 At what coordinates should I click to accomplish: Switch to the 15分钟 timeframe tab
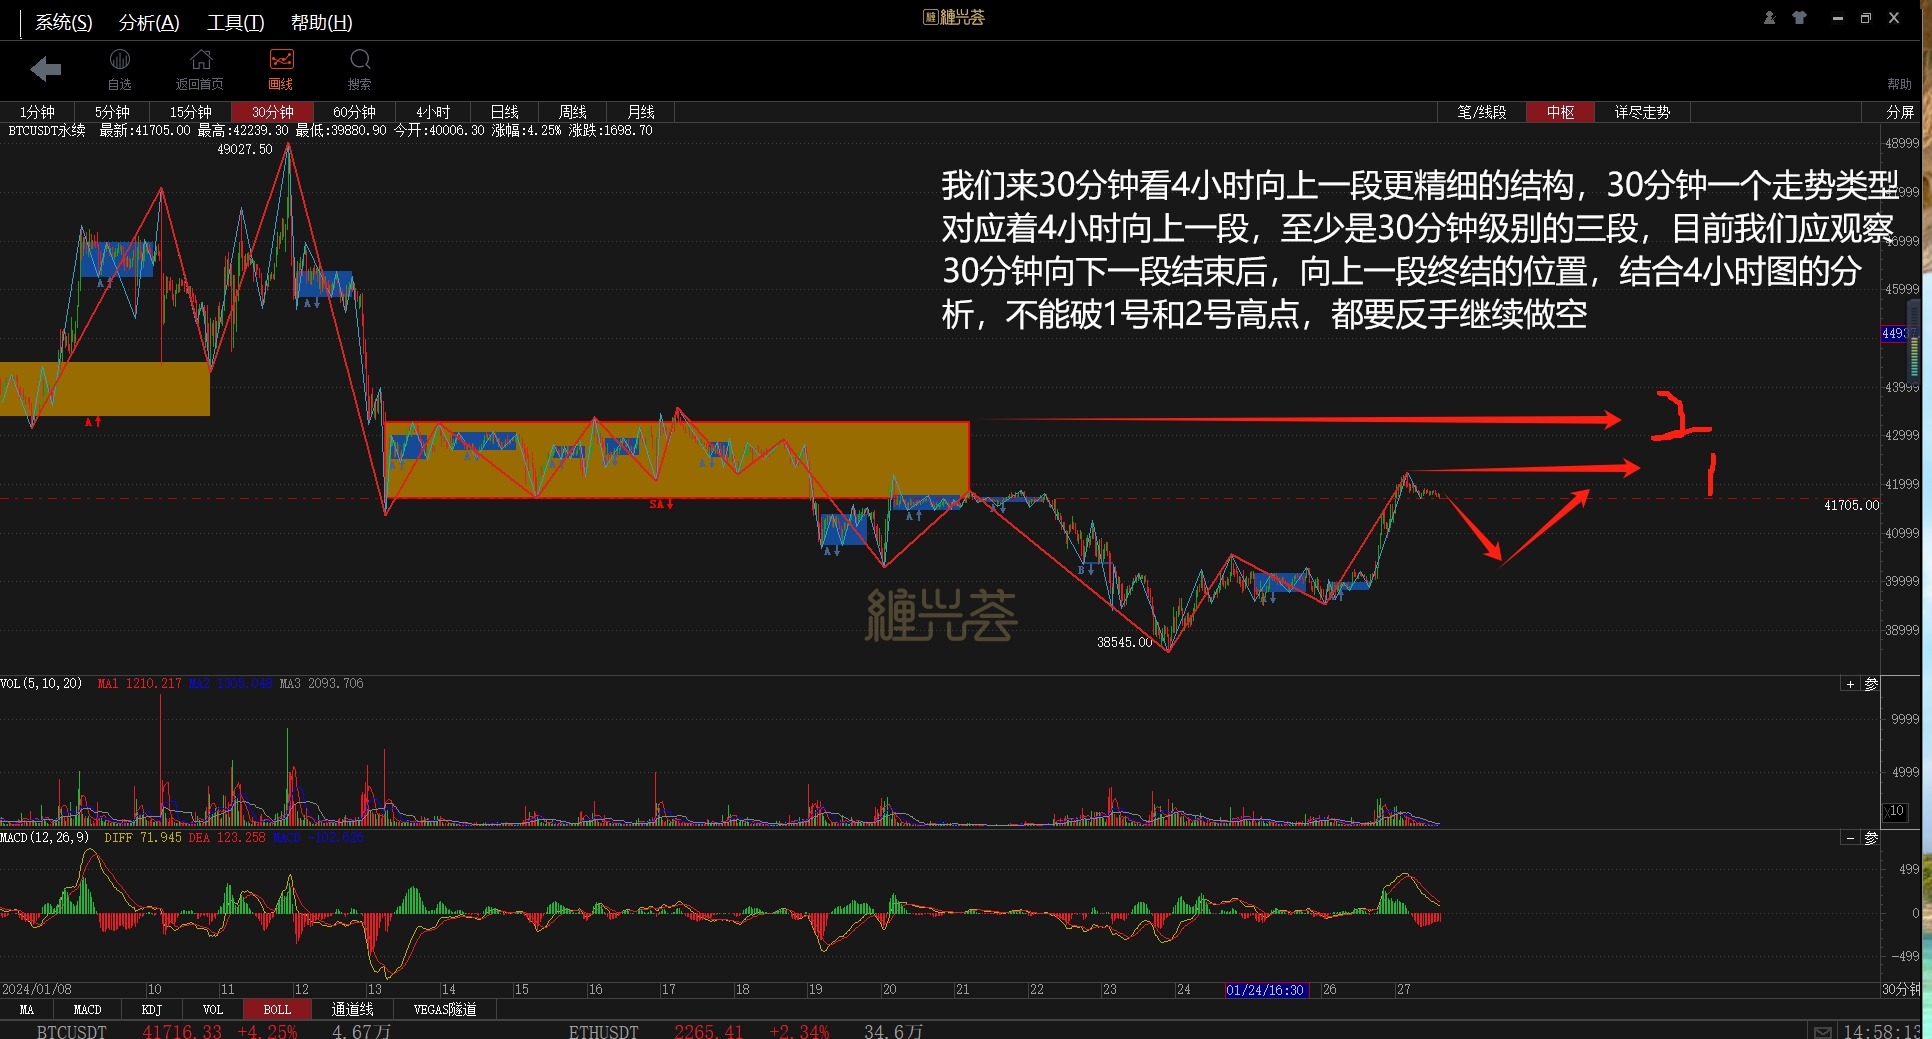coord(190,112)
